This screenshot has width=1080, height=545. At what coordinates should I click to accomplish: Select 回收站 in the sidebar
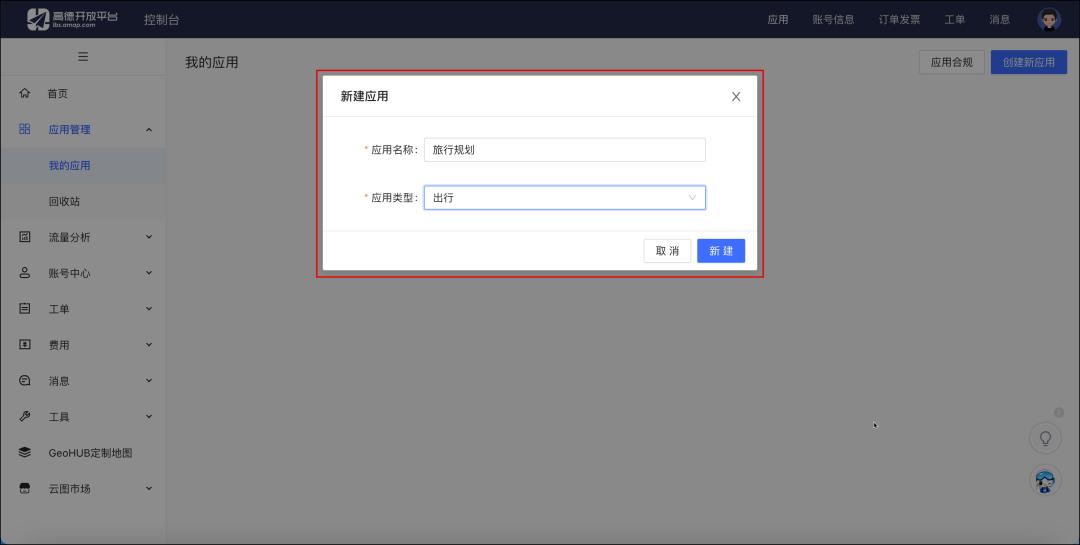[64, 201]
